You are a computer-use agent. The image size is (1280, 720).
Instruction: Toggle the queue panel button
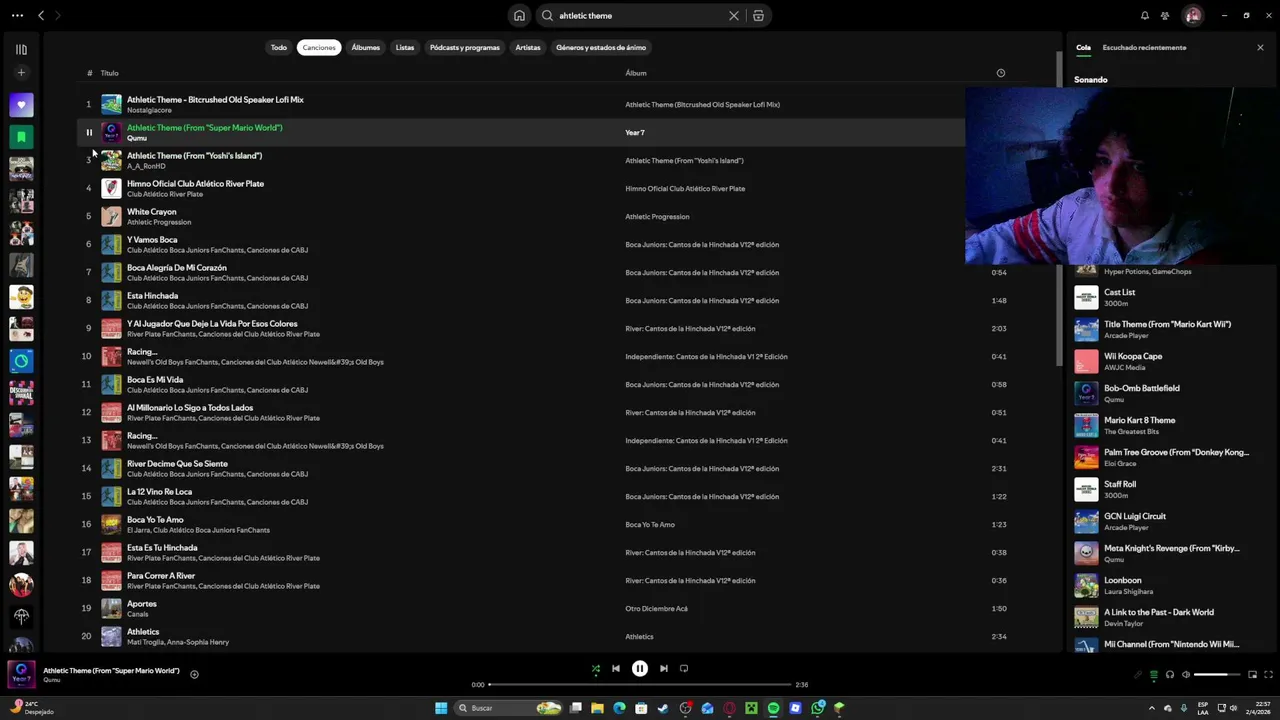tap(1154, 675)
